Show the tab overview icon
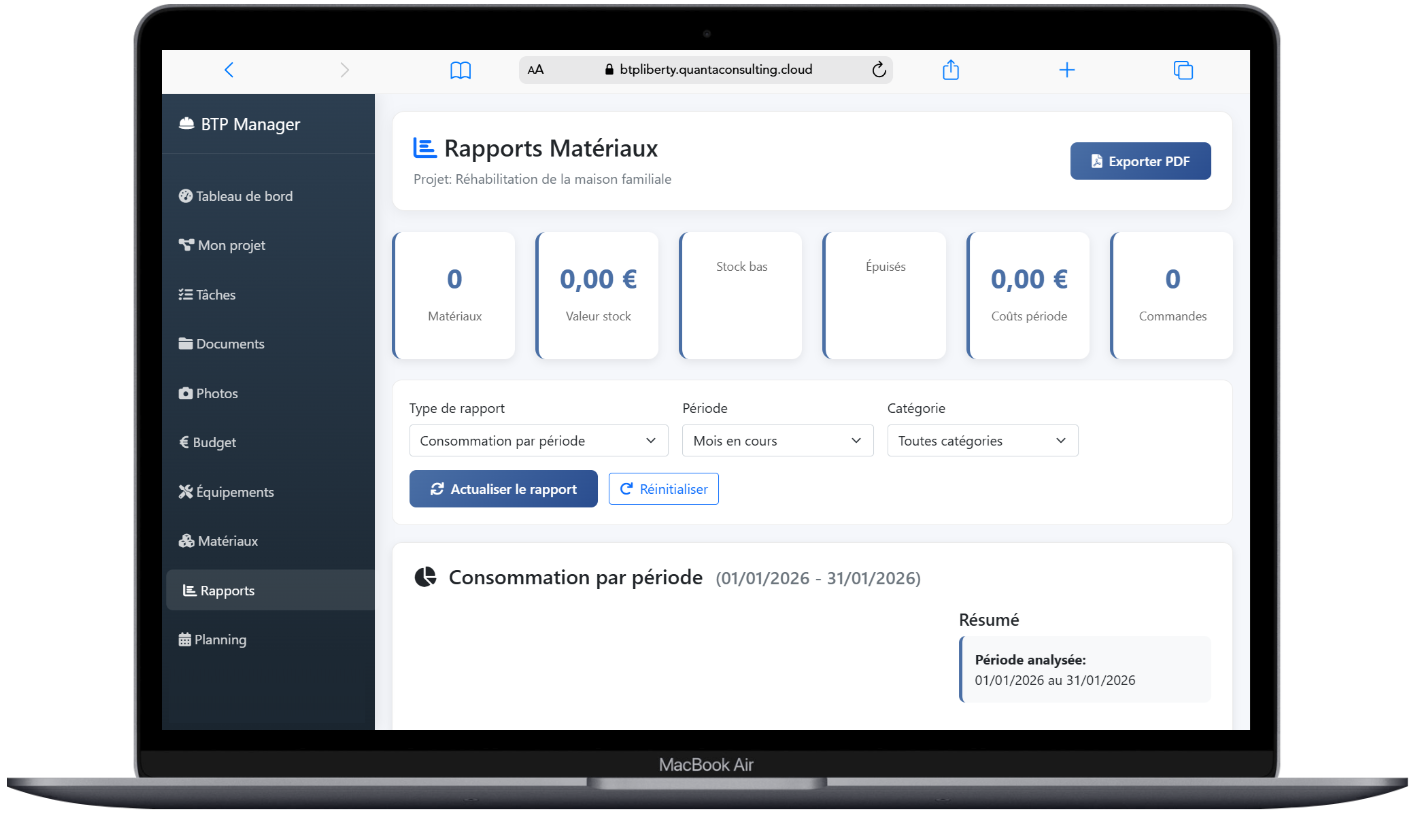The image size is (1413, 813). pyautogui.click(x=1183, y=70)
